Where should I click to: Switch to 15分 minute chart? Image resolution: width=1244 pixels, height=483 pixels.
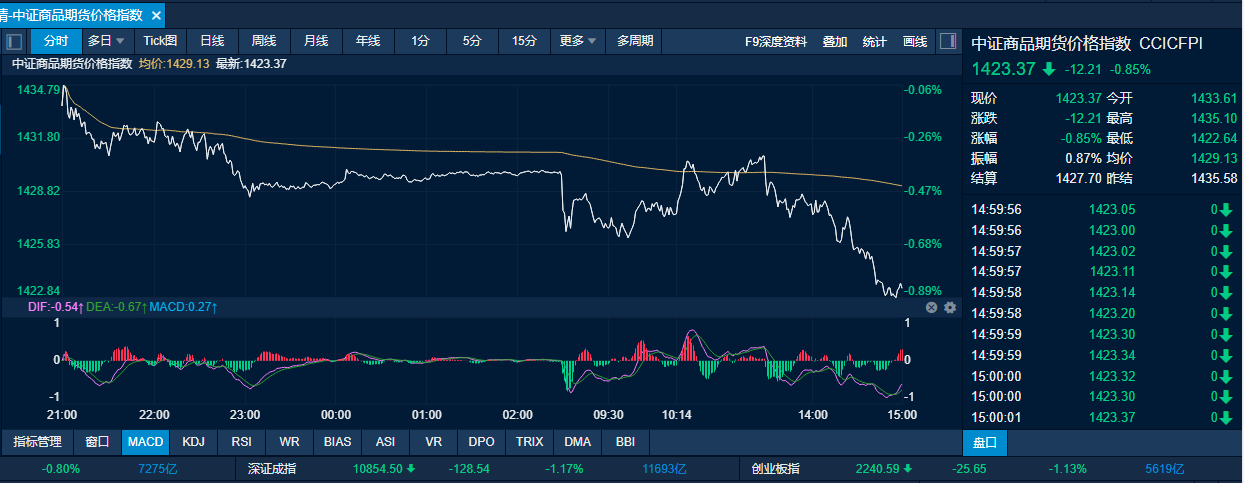pyautogui.click(x=524, y=41)
